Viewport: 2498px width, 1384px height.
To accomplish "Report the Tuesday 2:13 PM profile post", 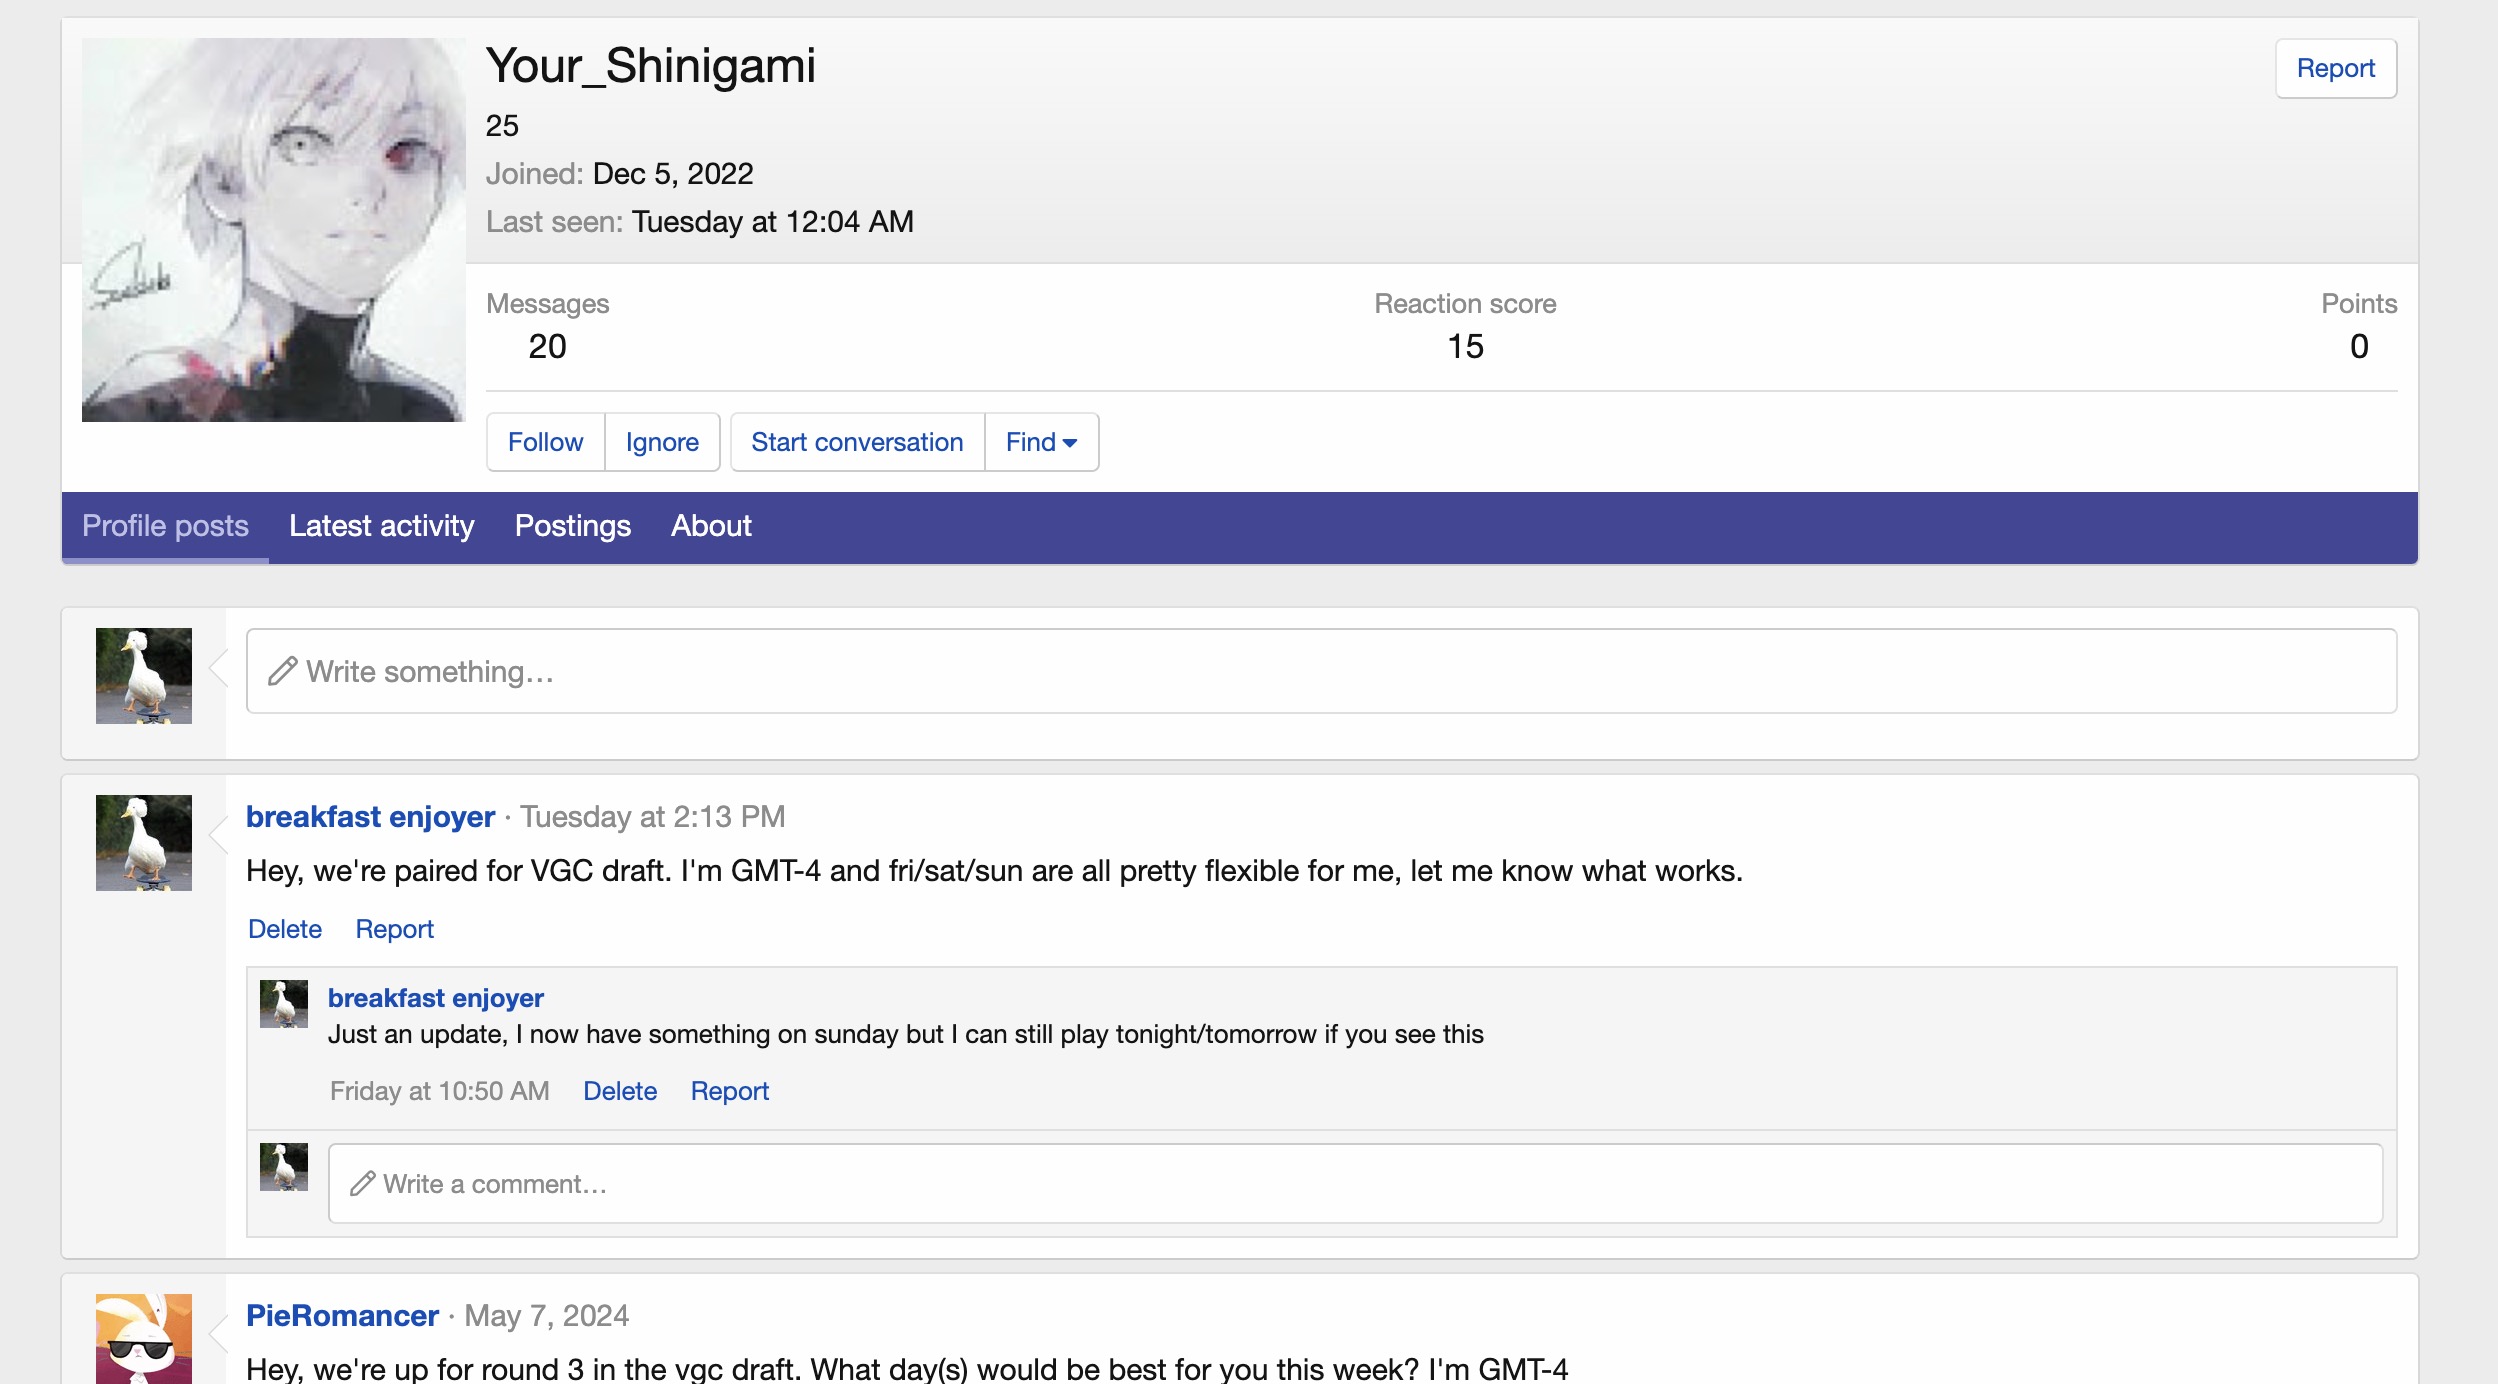I will [x=394, y=929].
